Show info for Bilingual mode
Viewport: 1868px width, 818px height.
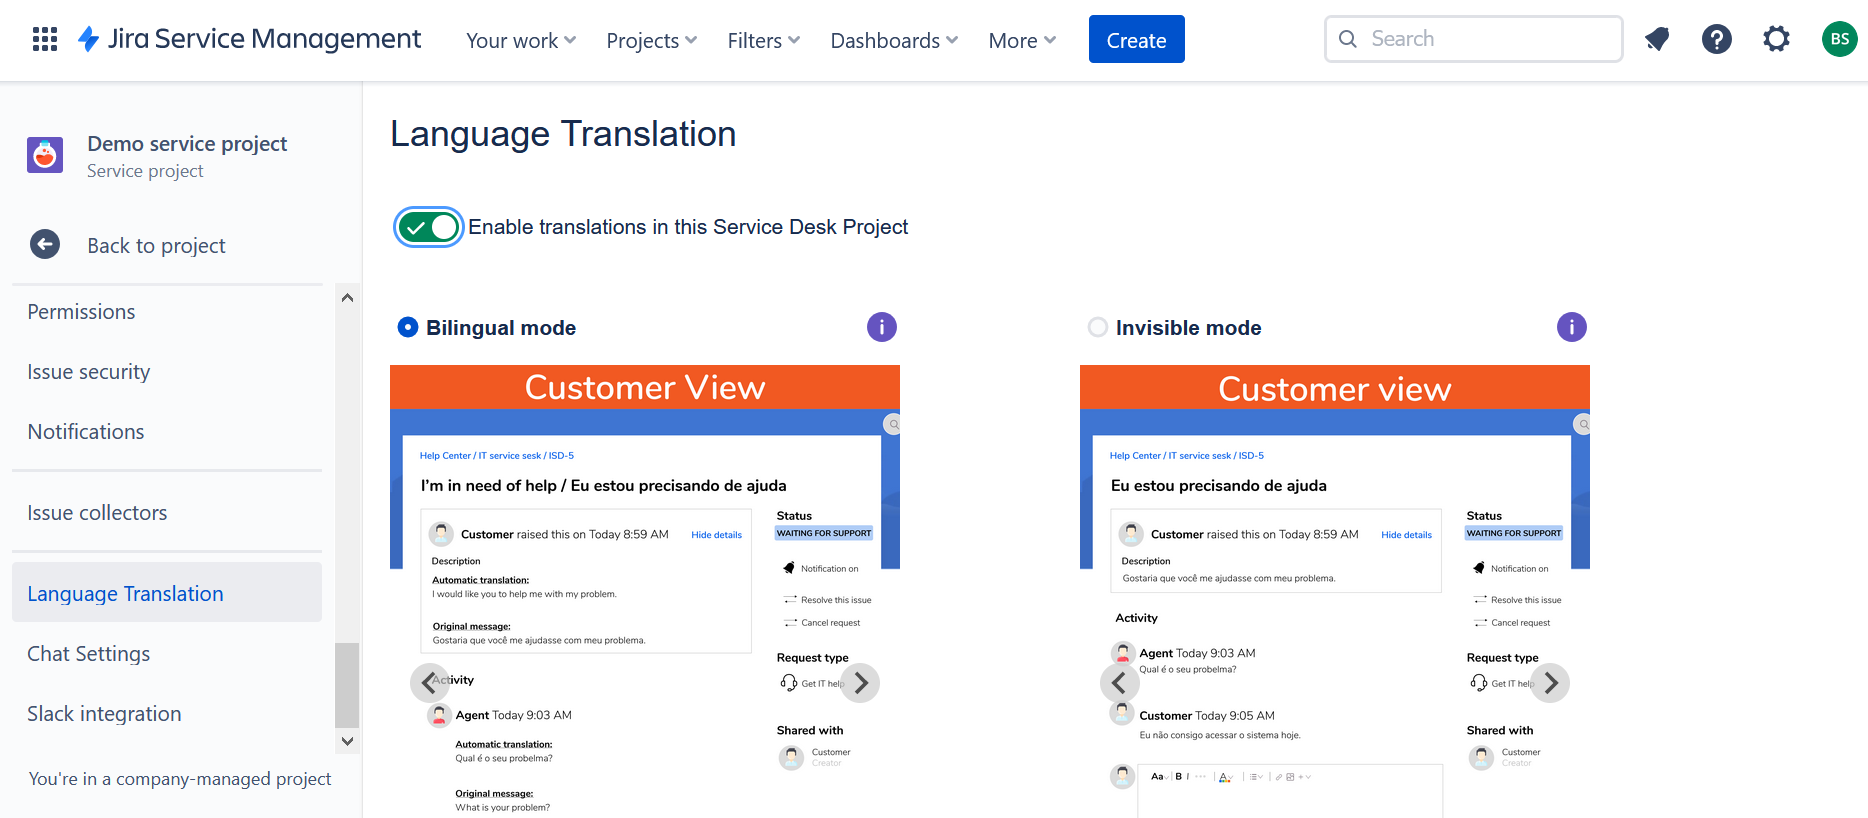882,327
